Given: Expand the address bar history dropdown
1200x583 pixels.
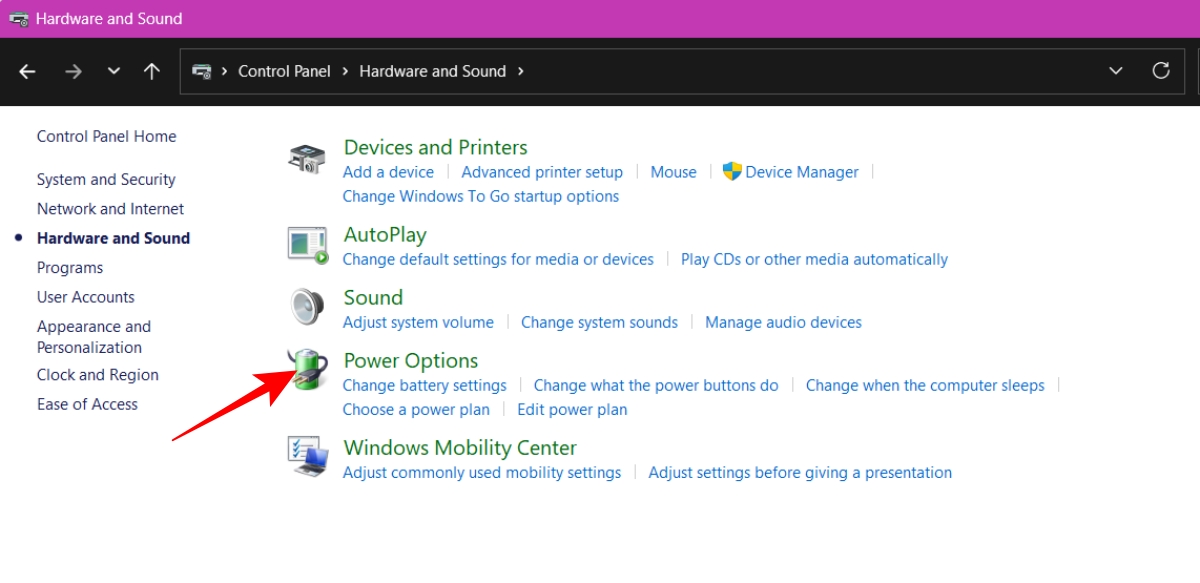Looking at the screenshot, I should (1116, 71).
